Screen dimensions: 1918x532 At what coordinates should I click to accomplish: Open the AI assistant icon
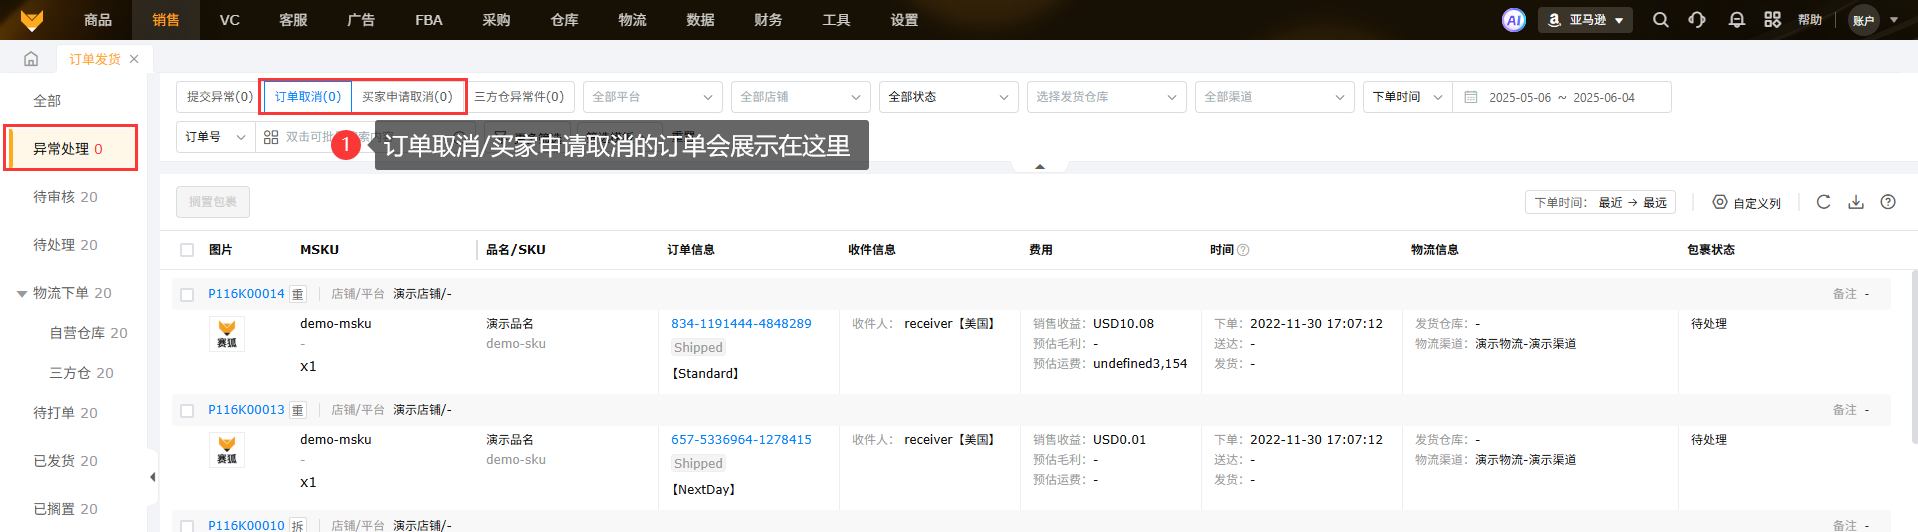pos(1514,20)
